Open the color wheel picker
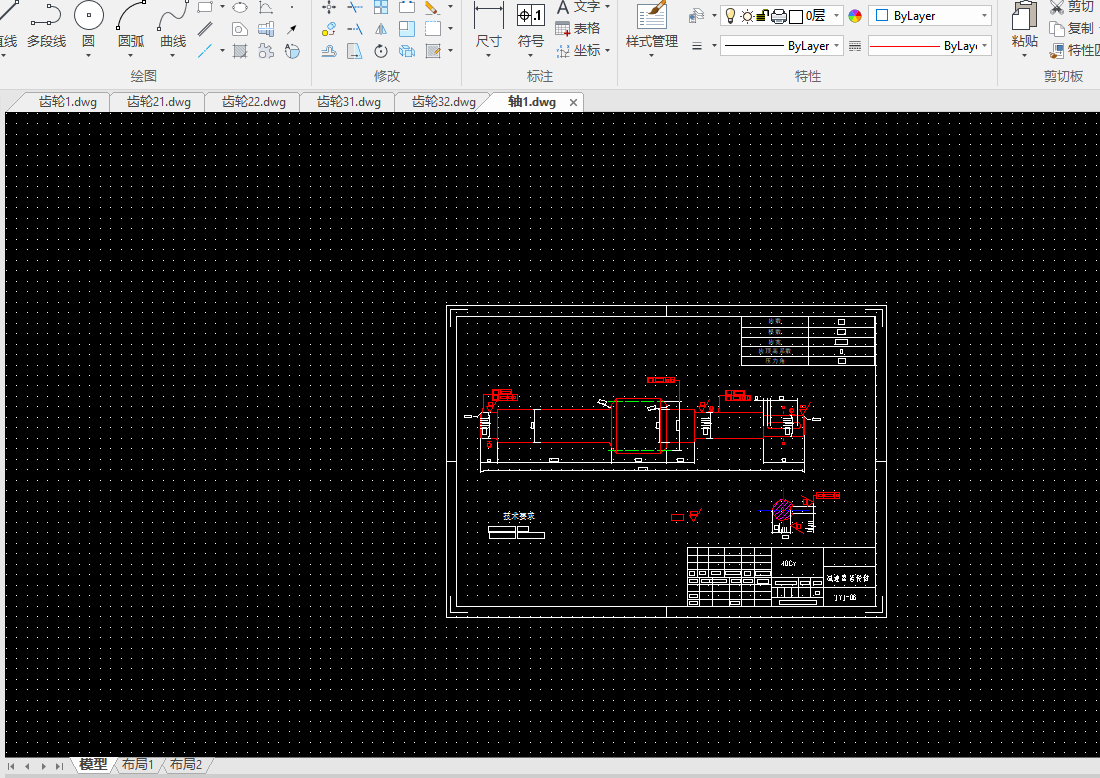 pos(855,16)
